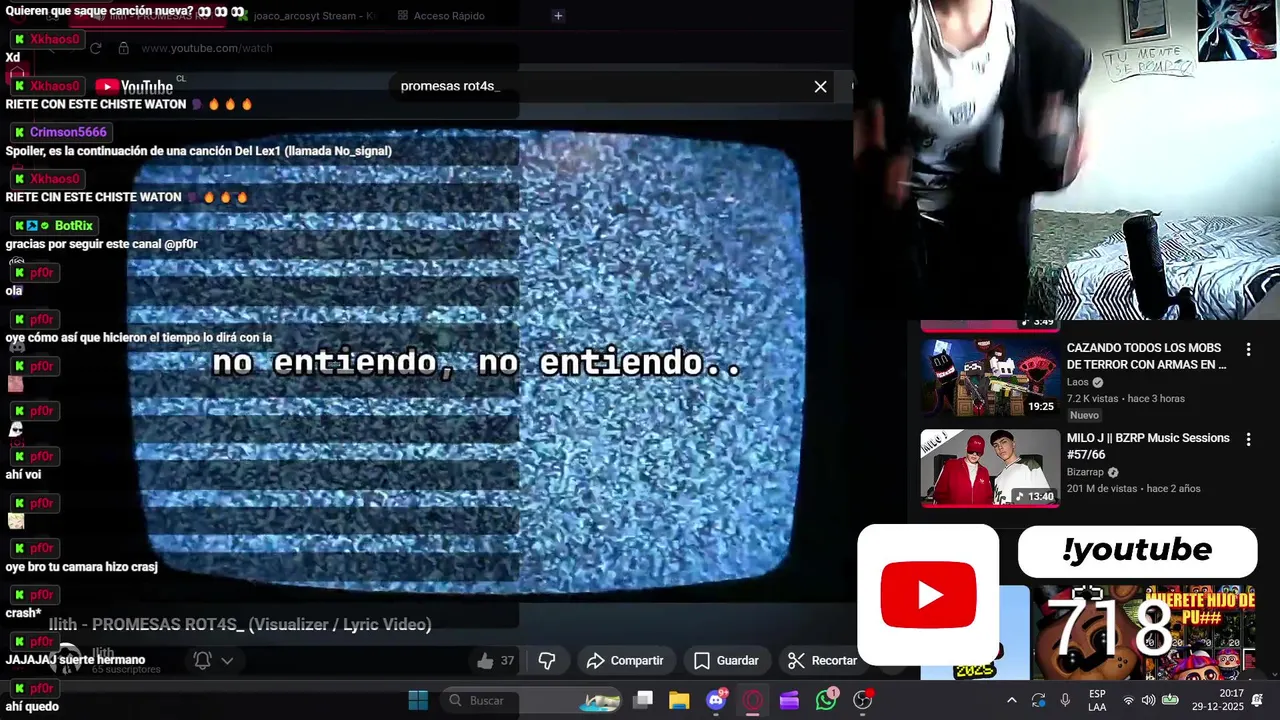Open File Explorer from taskbar
Image resolution: width=1280 pixels, height=720 pixels.
click(679, 700)
